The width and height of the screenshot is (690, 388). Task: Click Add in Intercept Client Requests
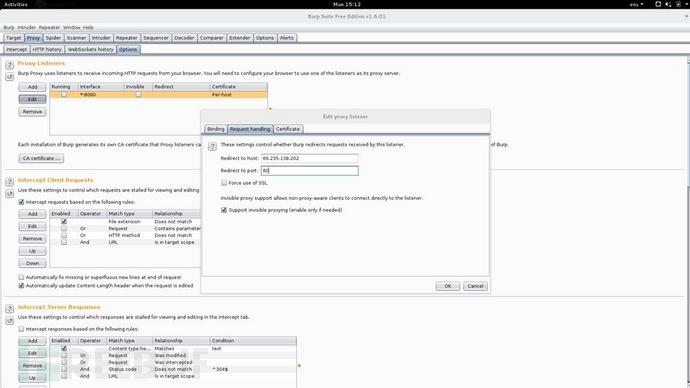coord(33,214)
